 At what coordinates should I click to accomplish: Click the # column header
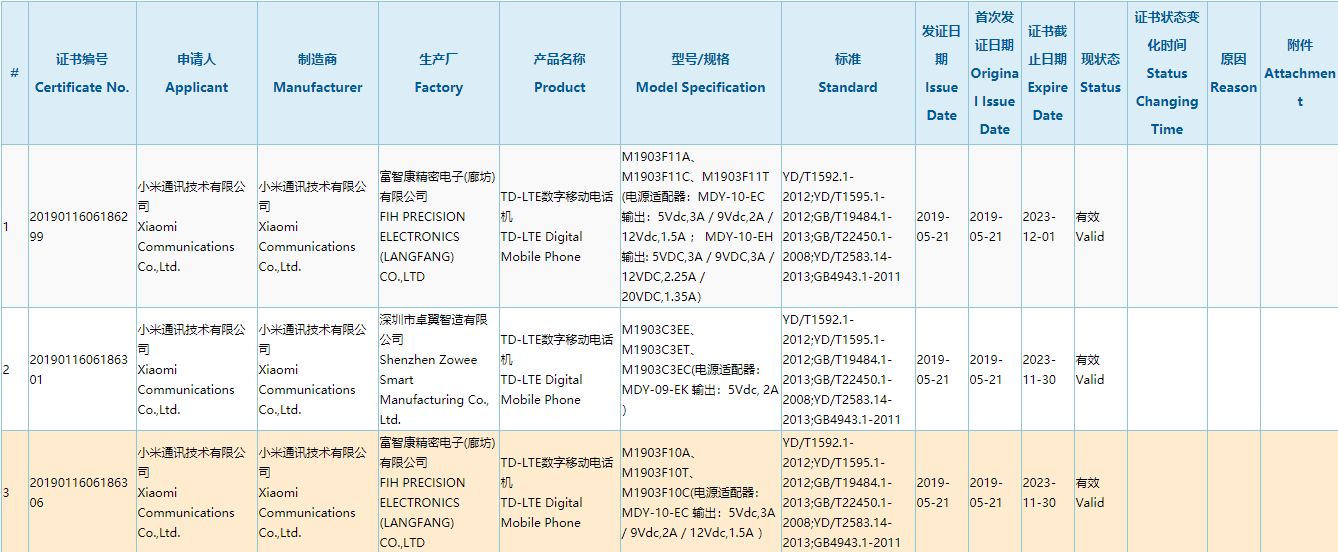14,73
